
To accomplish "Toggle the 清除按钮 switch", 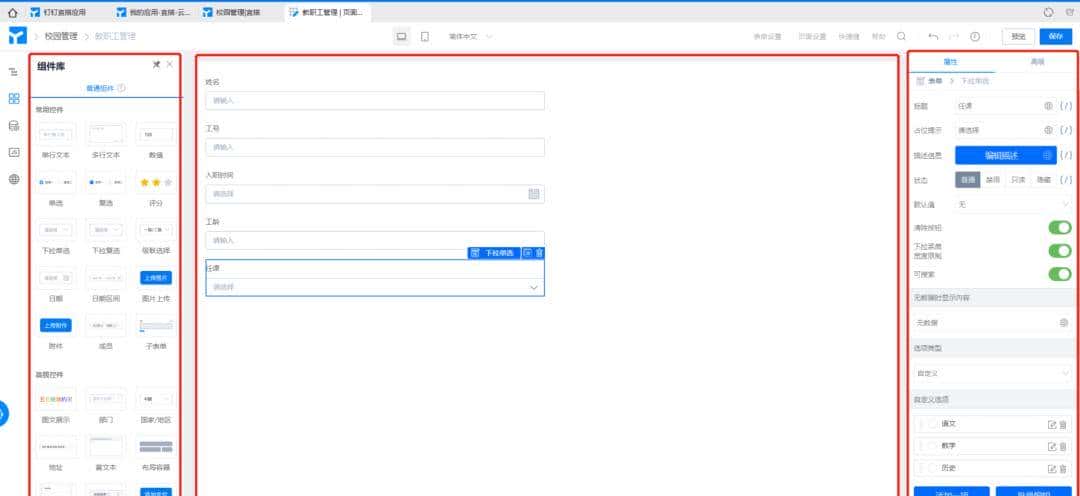I will click(x=1059, y=227).
